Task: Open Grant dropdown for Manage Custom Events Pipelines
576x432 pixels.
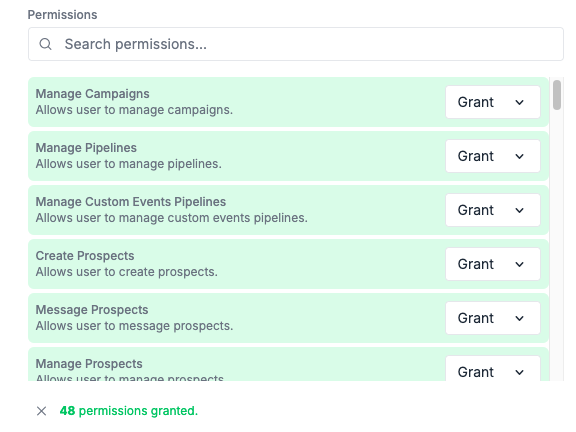Action: [493, 210]
